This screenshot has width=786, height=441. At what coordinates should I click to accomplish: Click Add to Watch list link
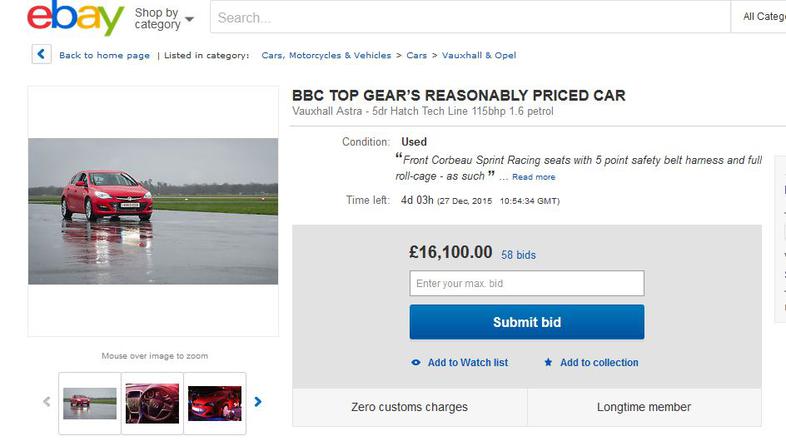click(x=467, y=363)
